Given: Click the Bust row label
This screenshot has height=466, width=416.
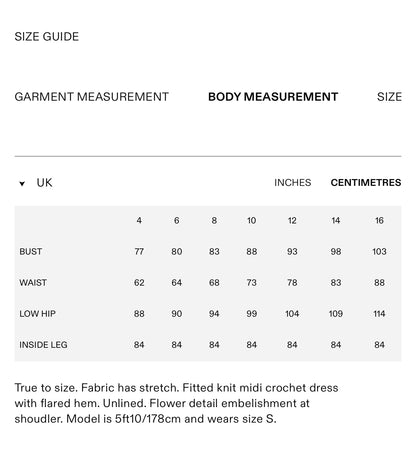Looking at the screenshot, I should pos(31,251).
